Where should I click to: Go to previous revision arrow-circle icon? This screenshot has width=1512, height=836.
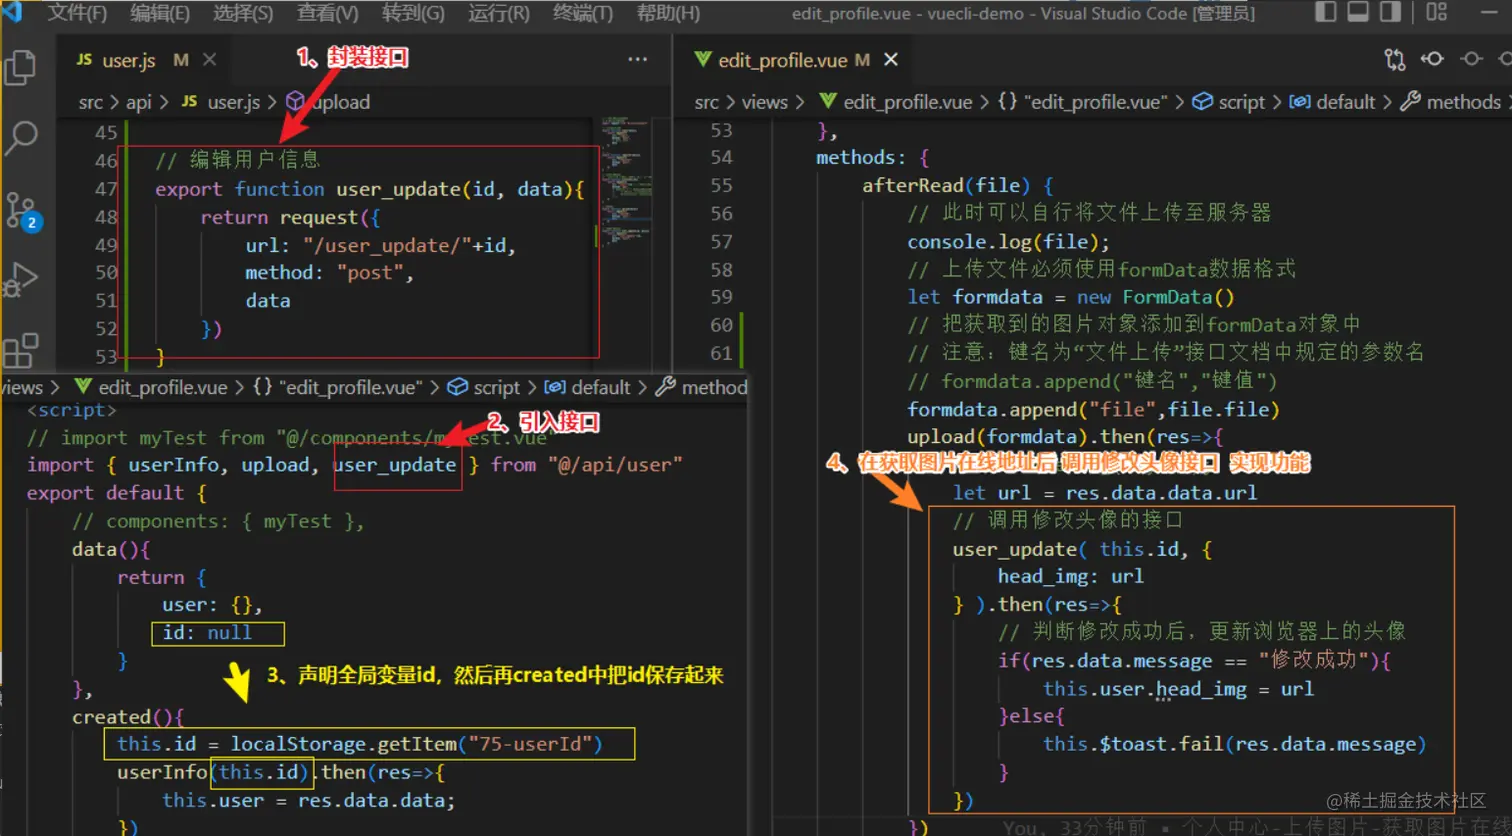(1432, 59)
